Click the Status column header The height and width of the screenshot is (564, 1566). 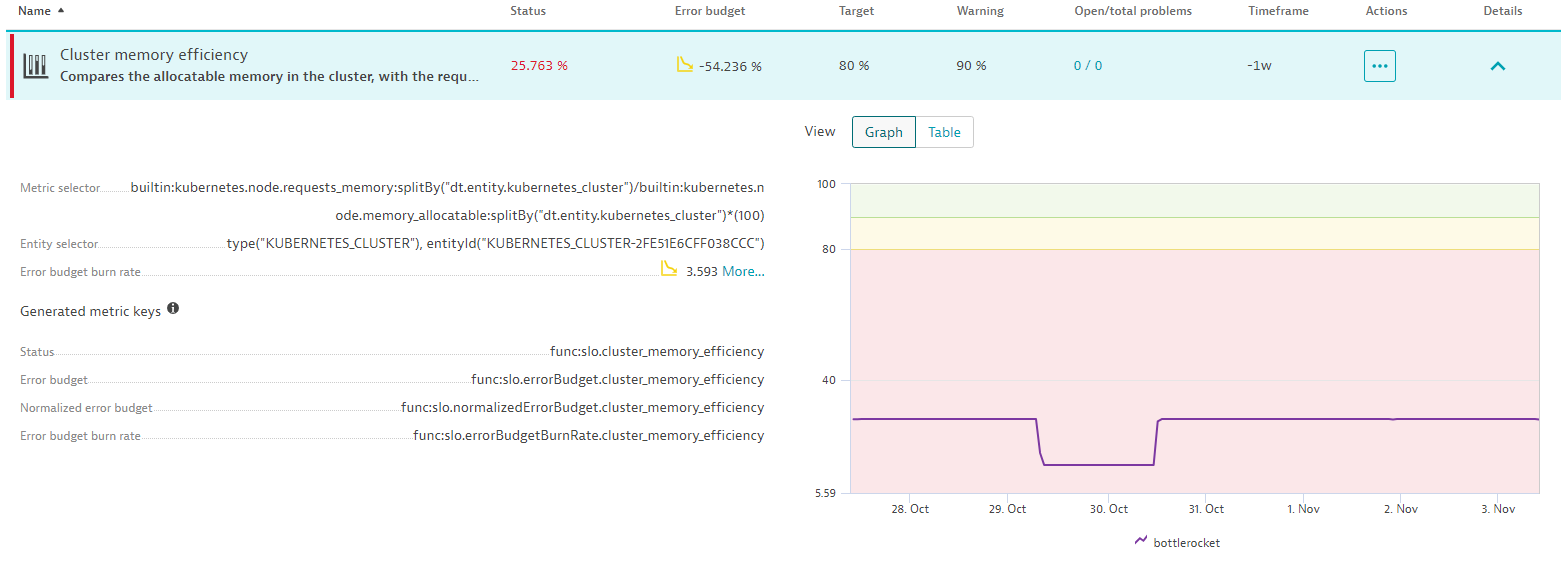pyautogui.click(x=528, y=11)
